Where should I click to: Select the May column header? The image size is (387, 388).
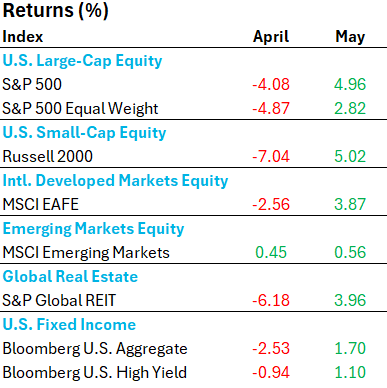tap(350, 37)
